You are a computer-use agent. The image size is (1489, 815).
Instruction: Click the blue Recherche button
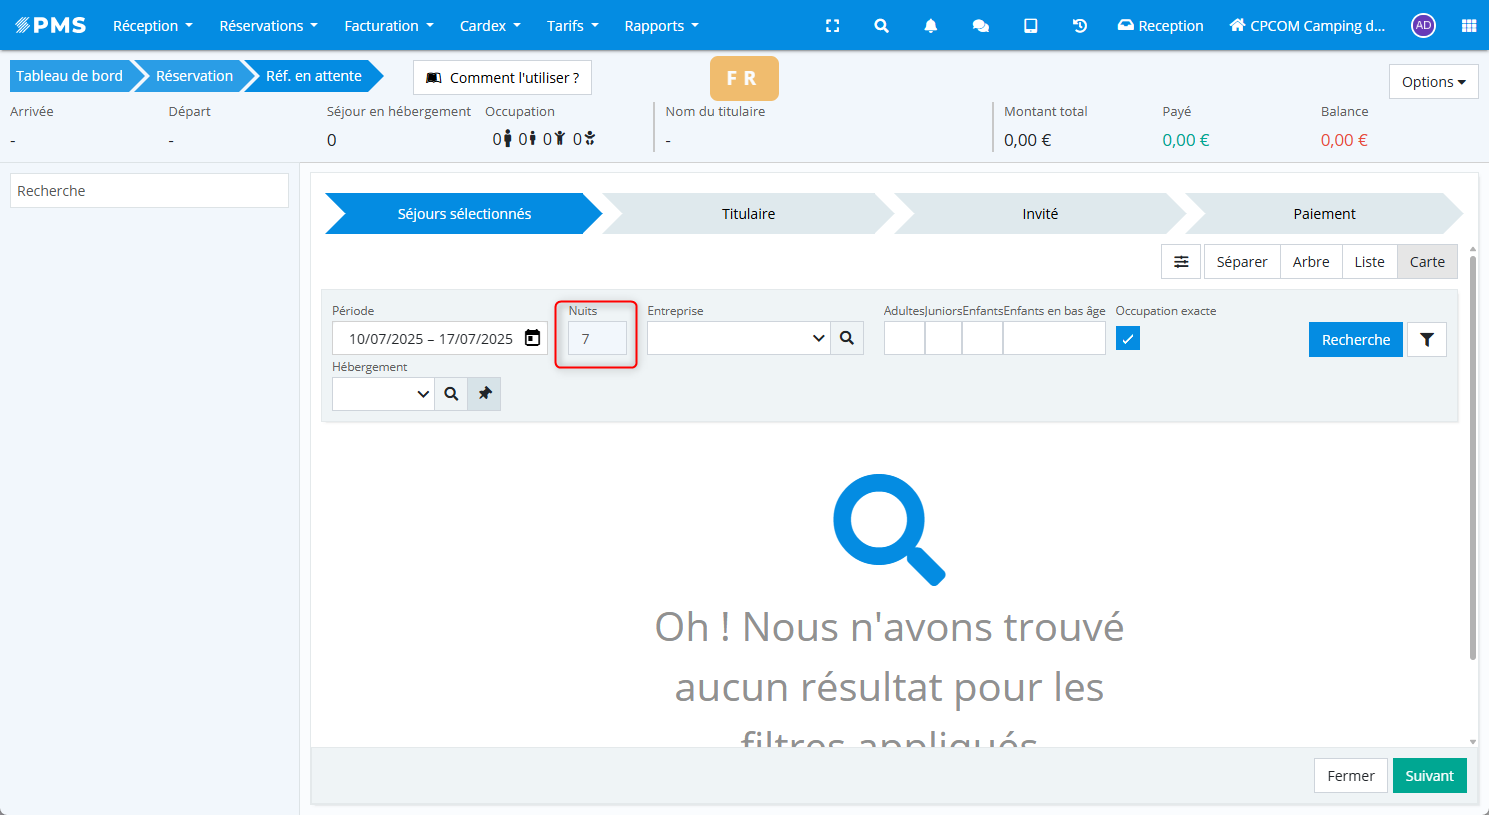[x=1355, y=340]
